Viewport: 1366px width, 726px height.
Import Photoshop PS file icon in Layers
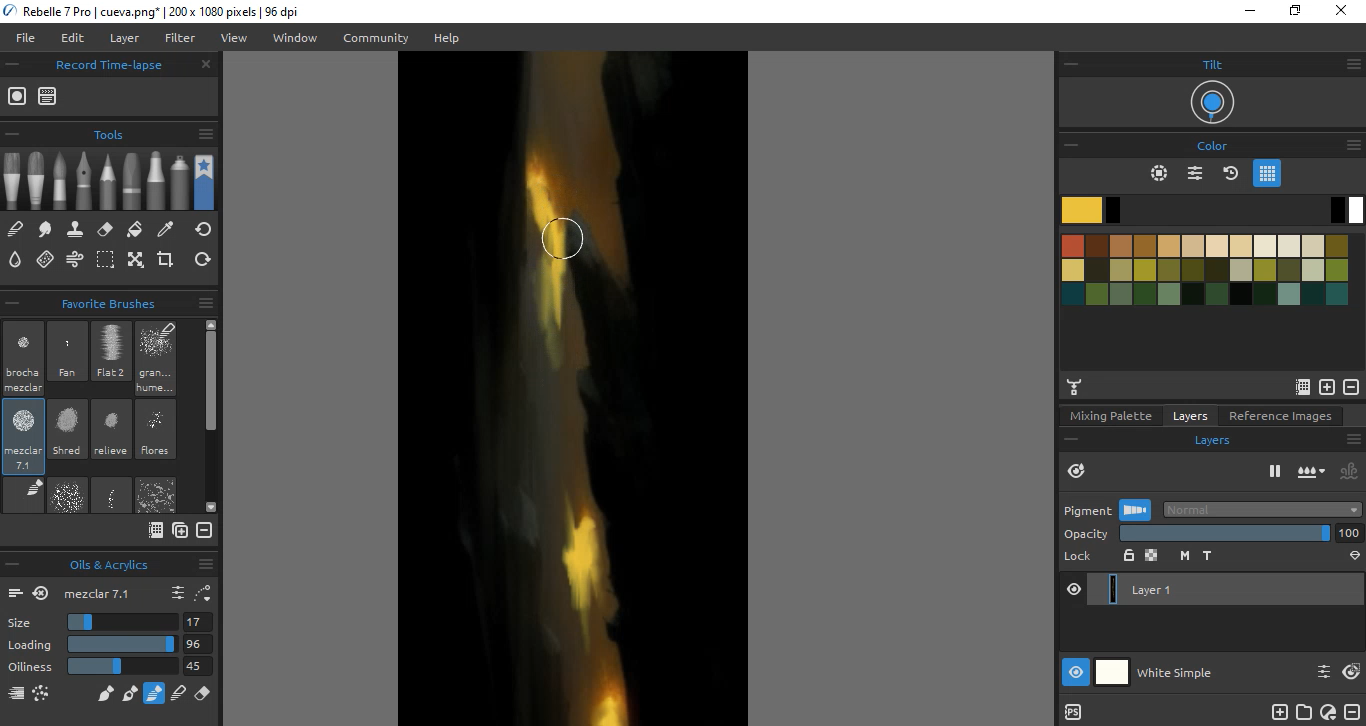(1073, 712)
